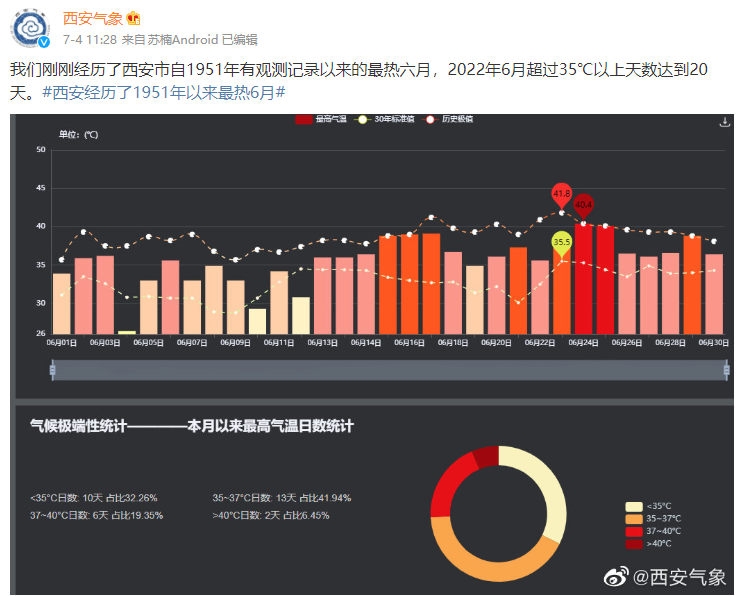Select the red 41.8 marker pin
The height and width of the screenshot is (596, 736).
tap(561, 196)
